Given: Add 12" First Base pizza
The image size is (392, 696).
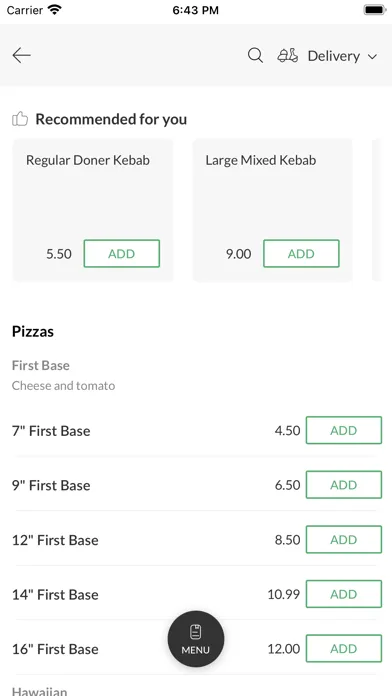Looking at the screenshot, I should tap(344, 539).
